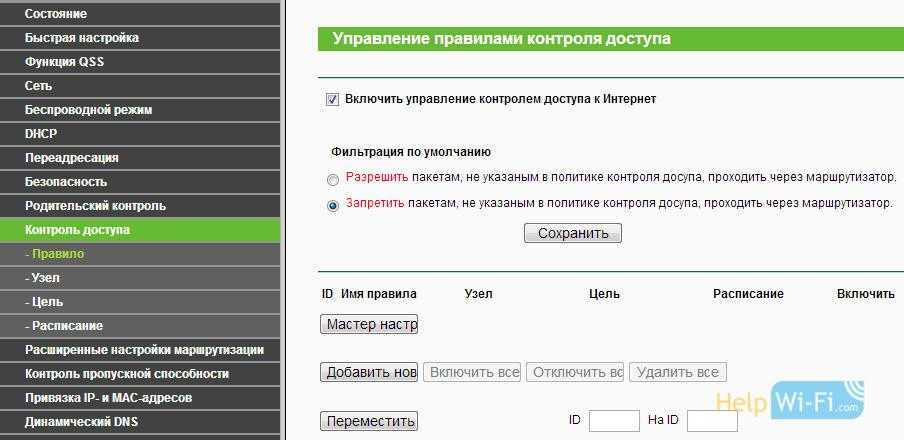Click 'Добавить новую' to add rule
Screen dimensions: 904x440
pyautogui.click(x=369, y=372)
